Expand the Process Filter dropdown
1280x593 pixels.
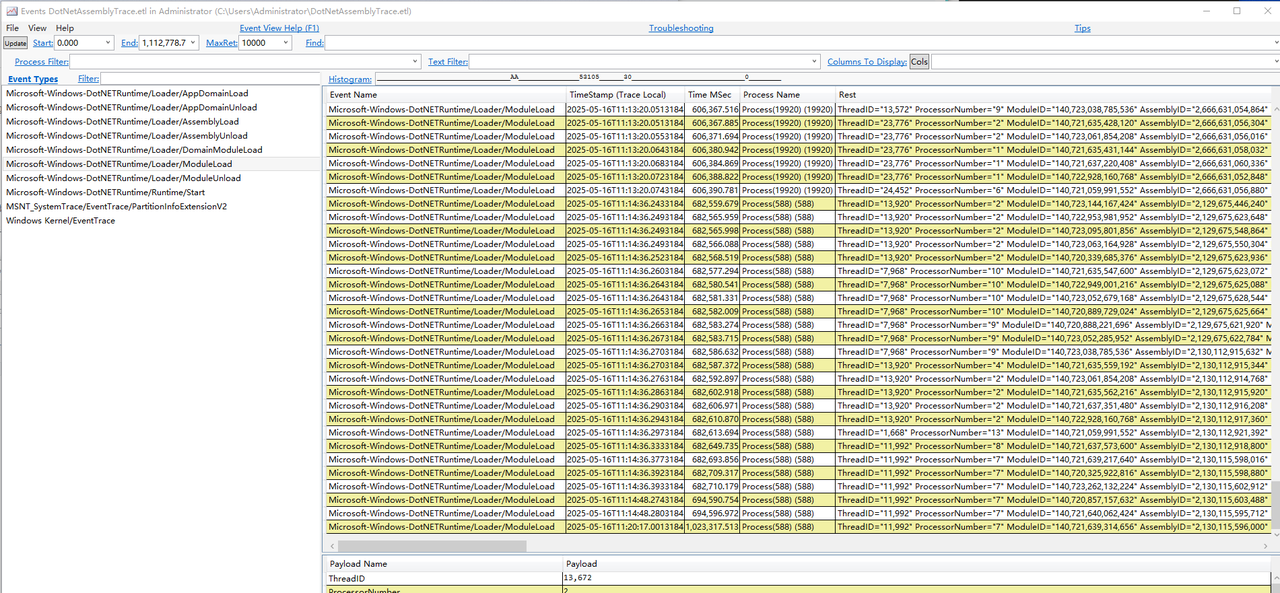[415, 62]
